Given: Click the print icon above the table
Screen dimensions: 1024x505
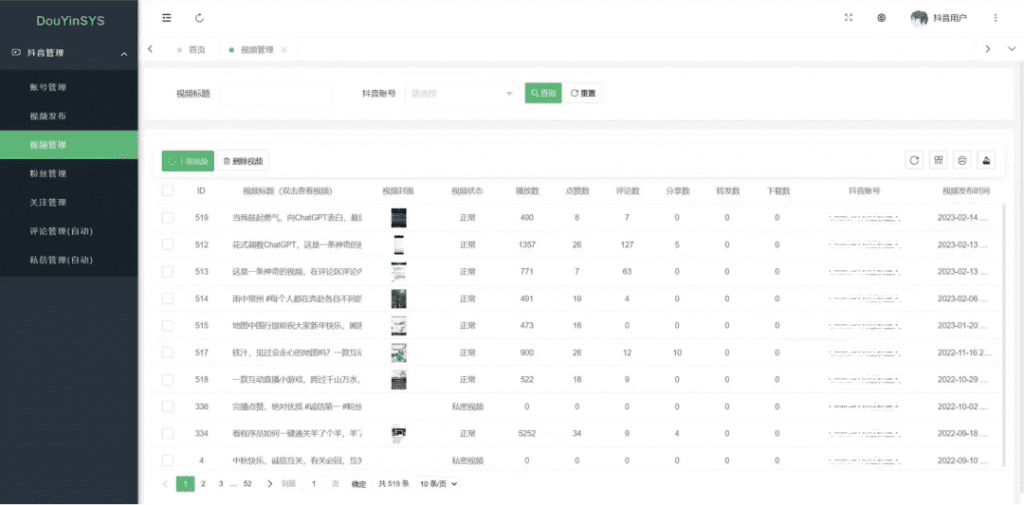Looking at the screenshot, I should 962,160.
